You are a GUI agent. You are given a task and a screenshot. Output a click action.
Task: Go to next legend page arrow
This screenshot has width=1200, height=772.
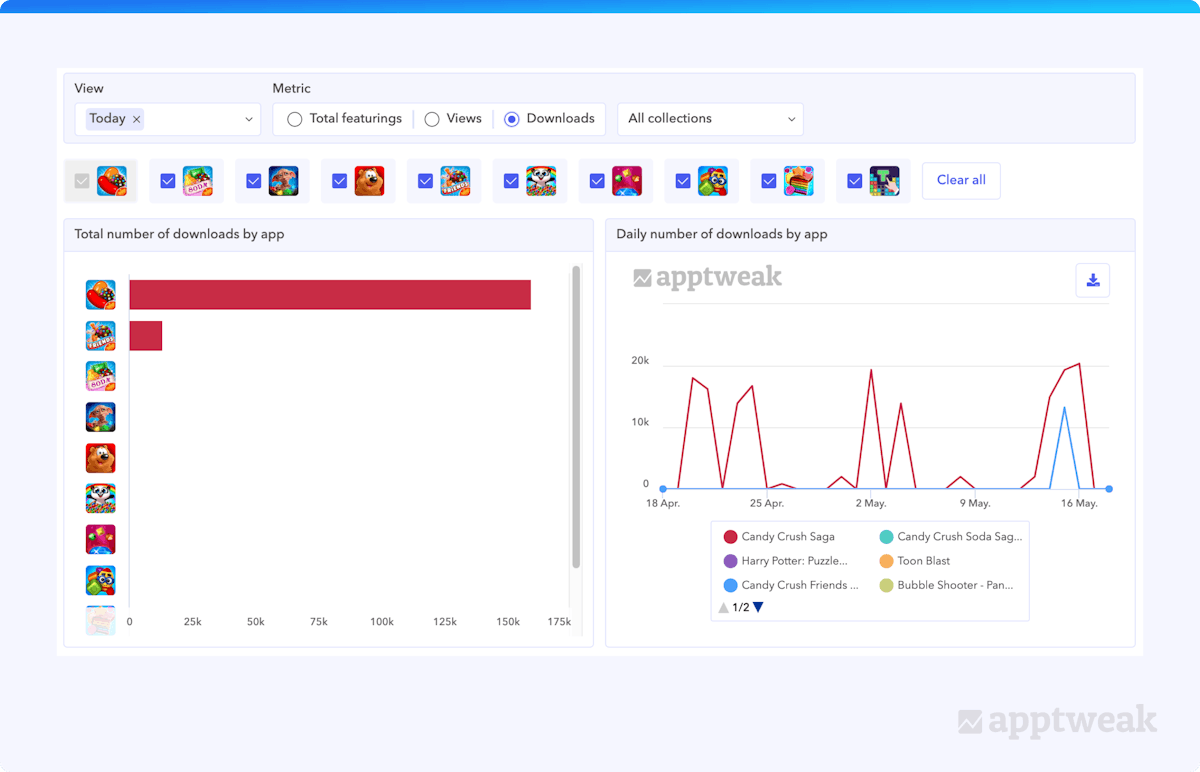[758, 607]
